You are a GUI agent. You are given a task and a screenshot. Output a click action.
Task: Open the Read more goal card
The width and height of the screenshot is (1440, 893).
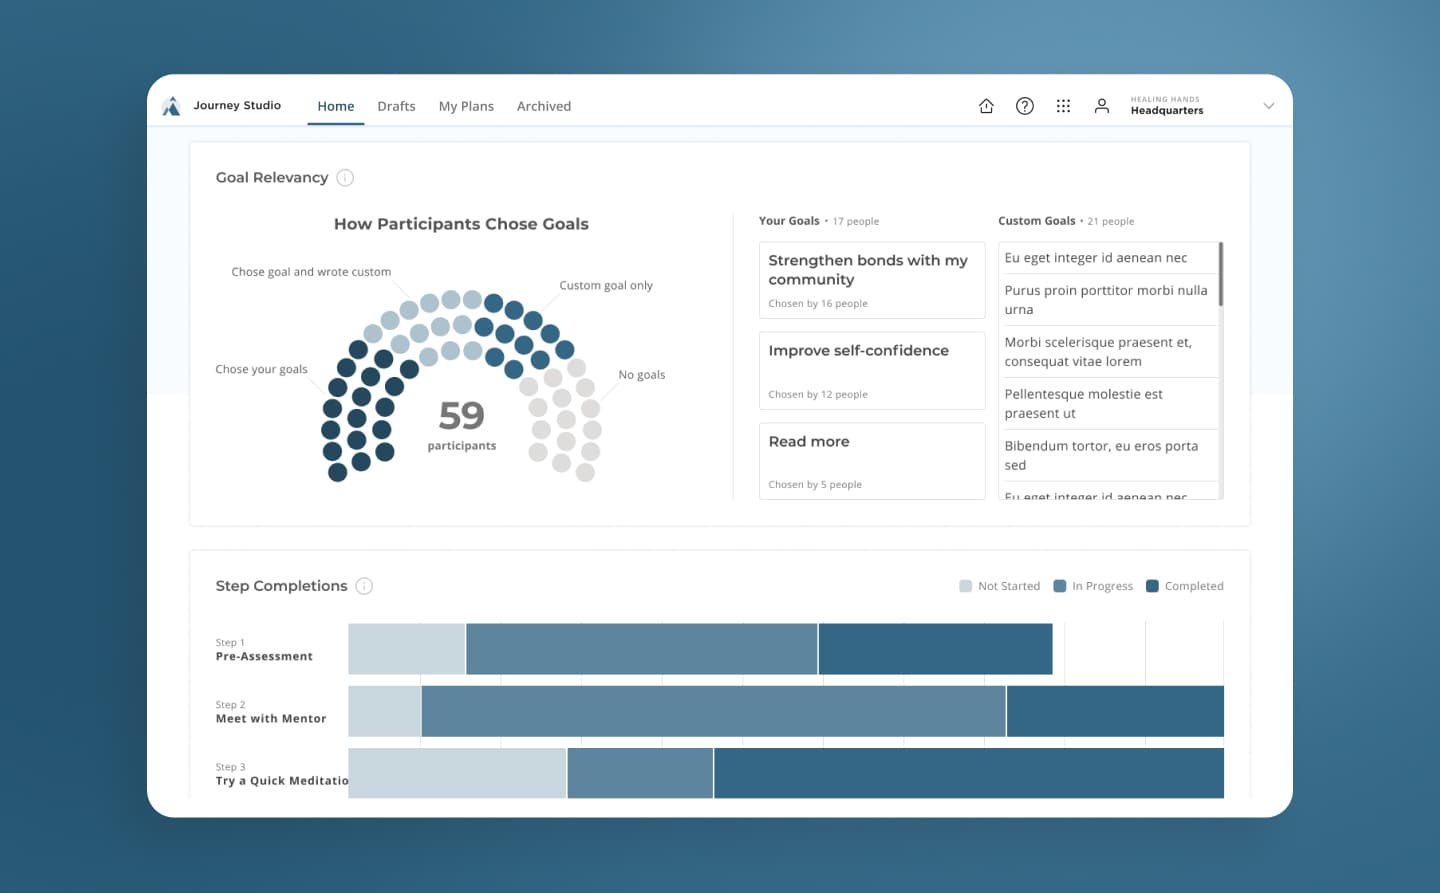click(x=871, y=461)
